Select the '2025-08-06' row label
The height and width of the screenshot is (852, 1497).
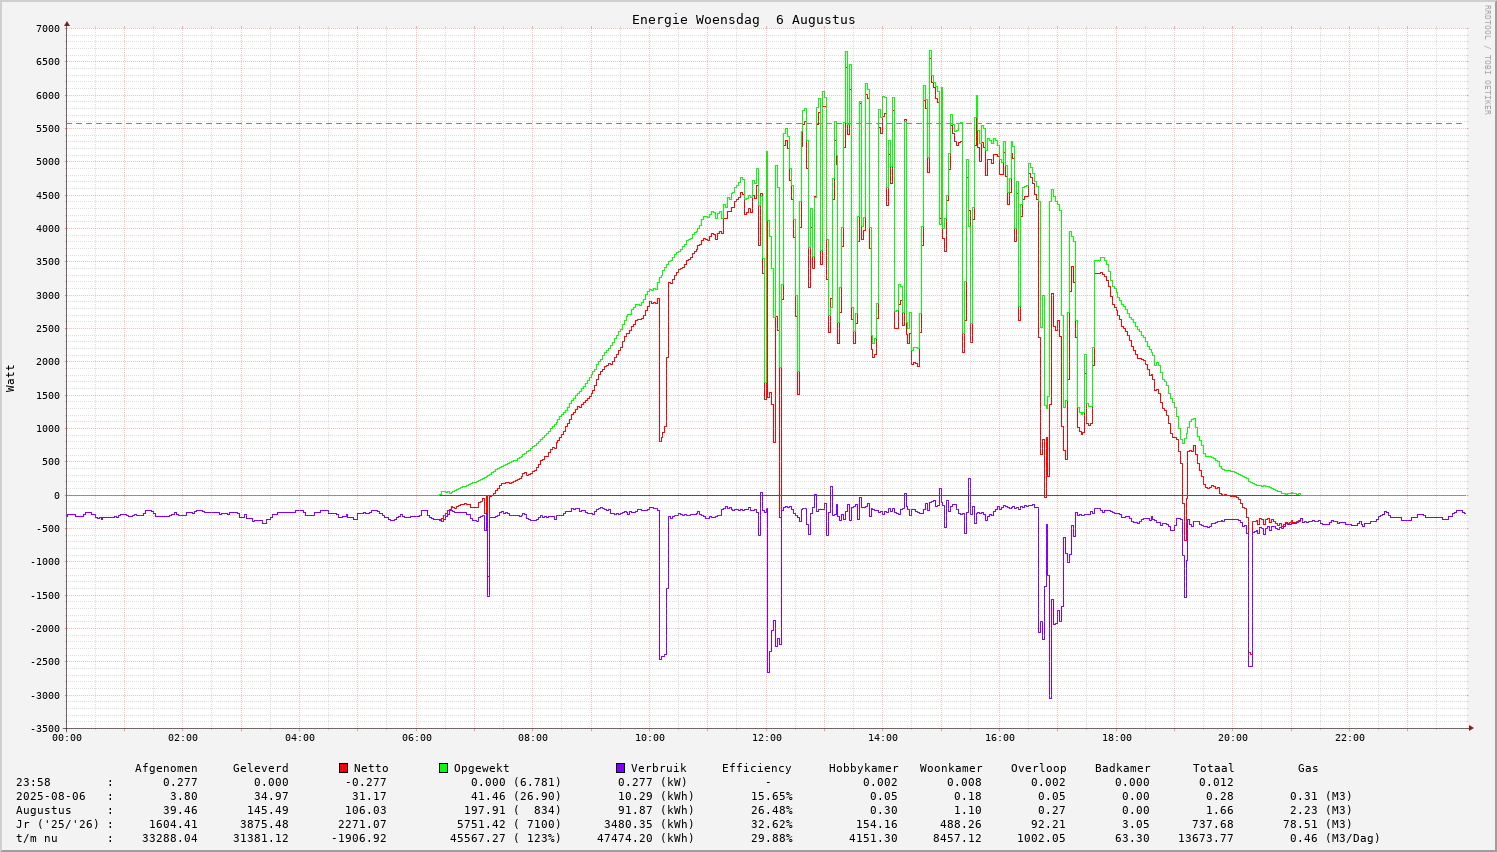tap(50, 796)
